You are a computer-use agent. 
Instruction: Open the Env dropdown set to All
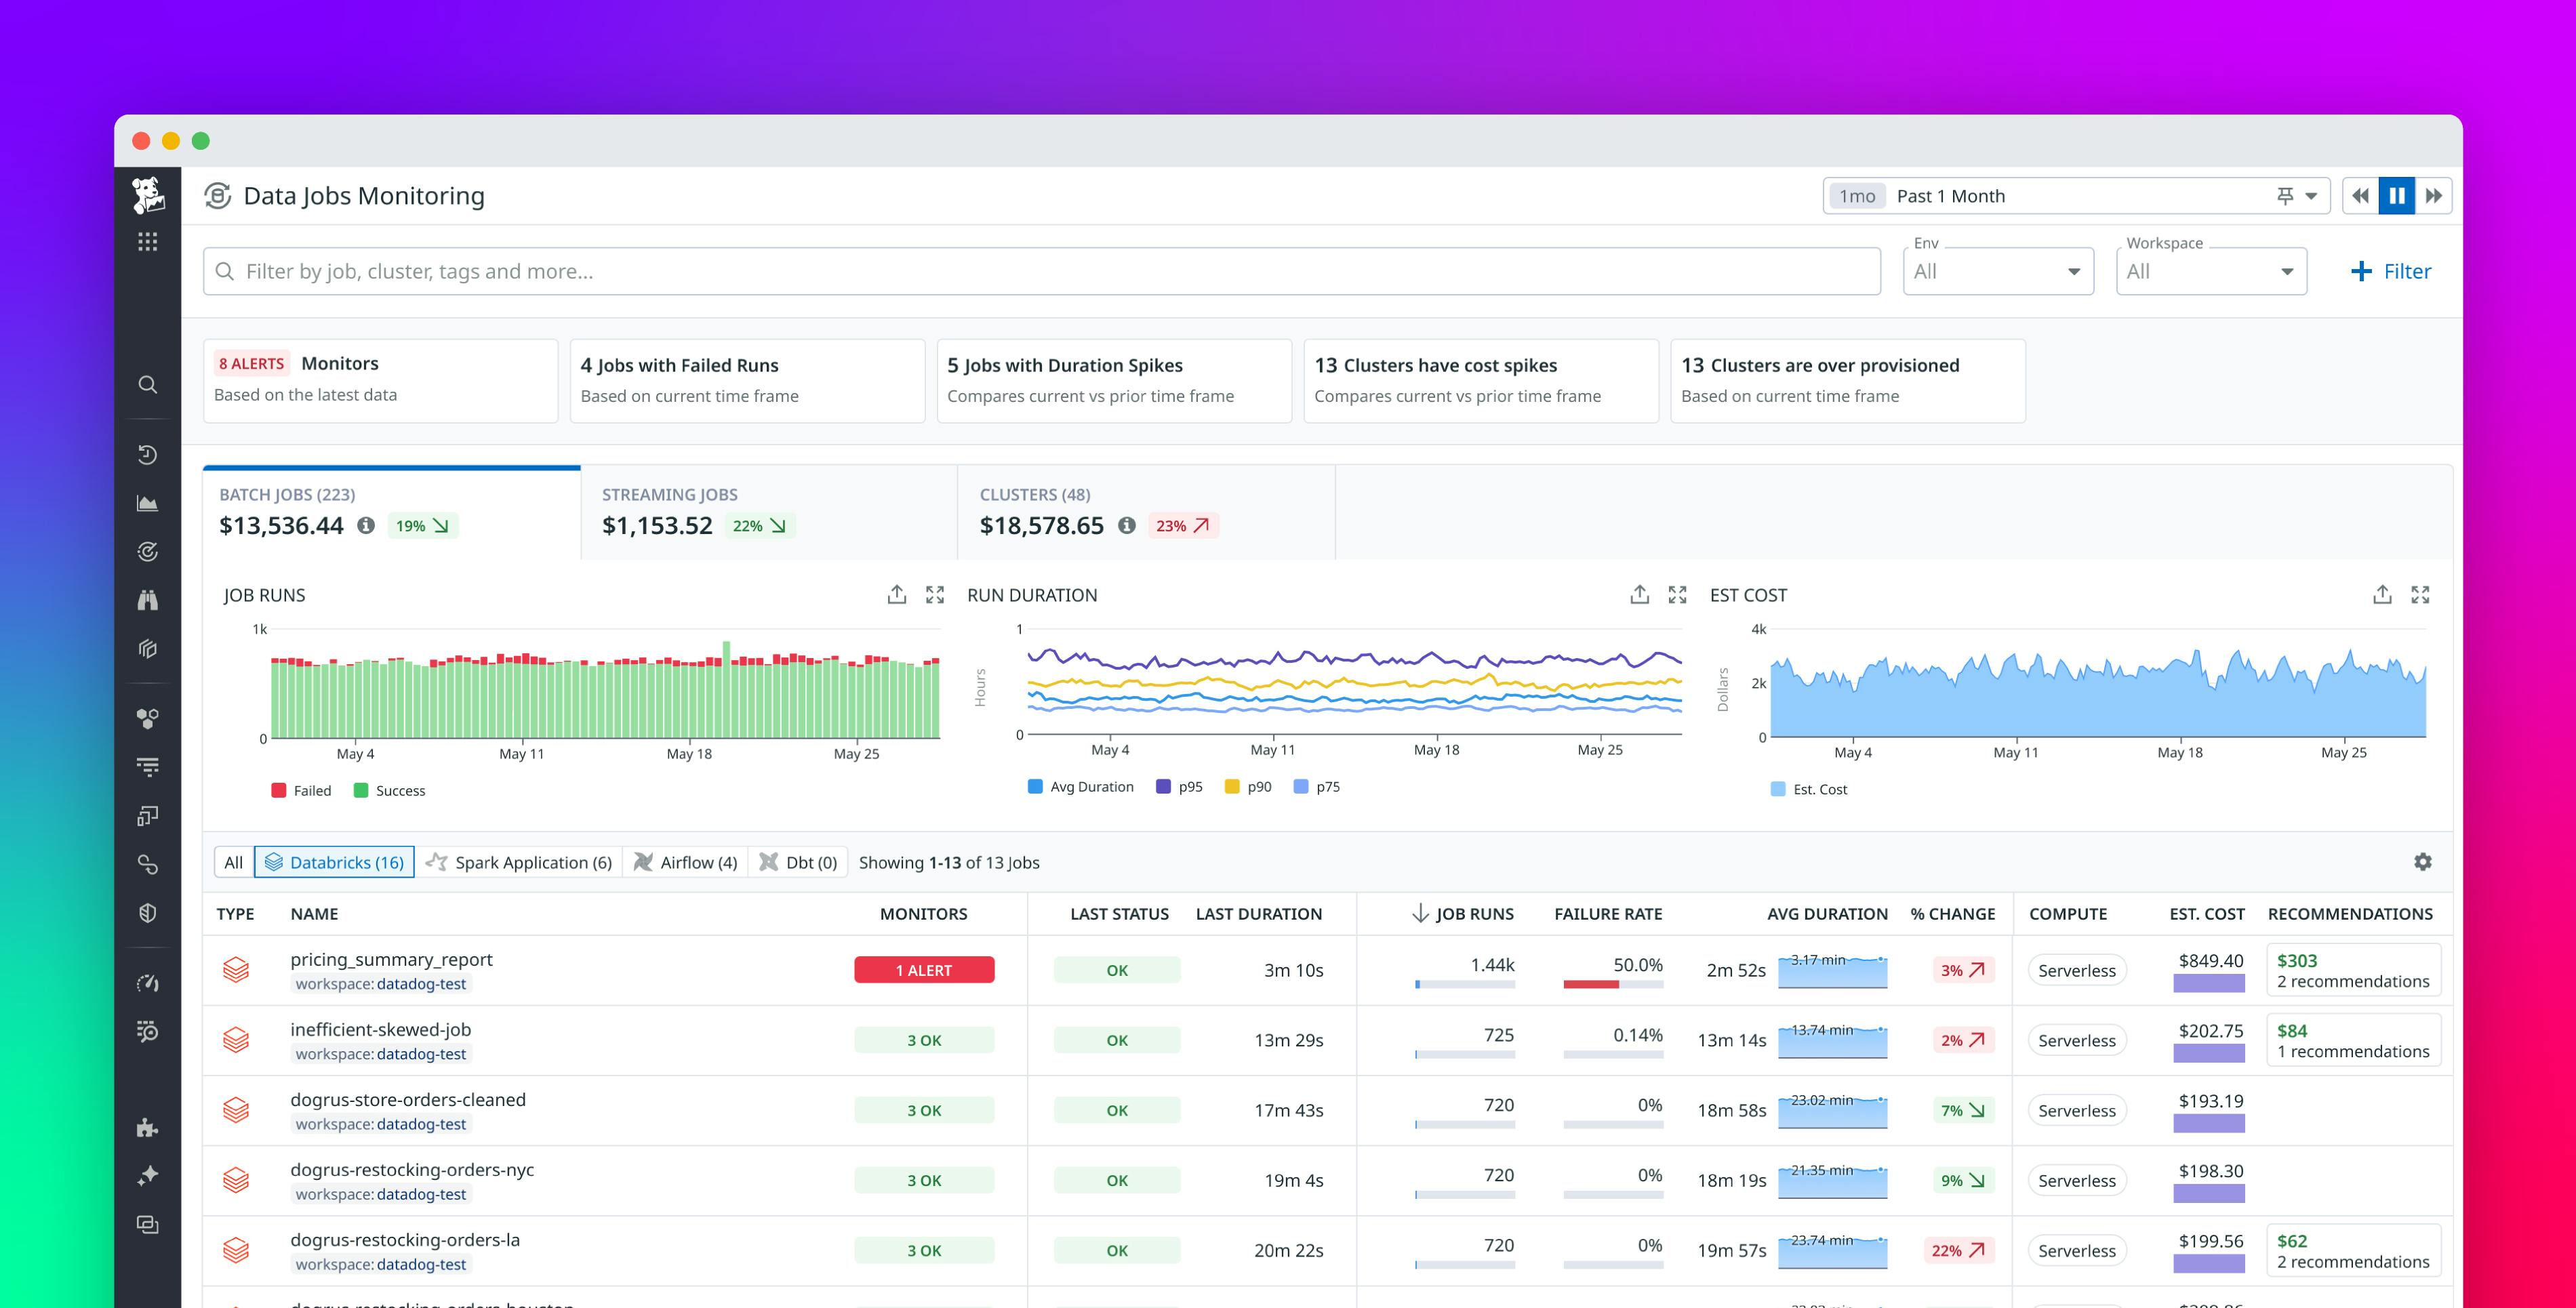click(1998, 270)
